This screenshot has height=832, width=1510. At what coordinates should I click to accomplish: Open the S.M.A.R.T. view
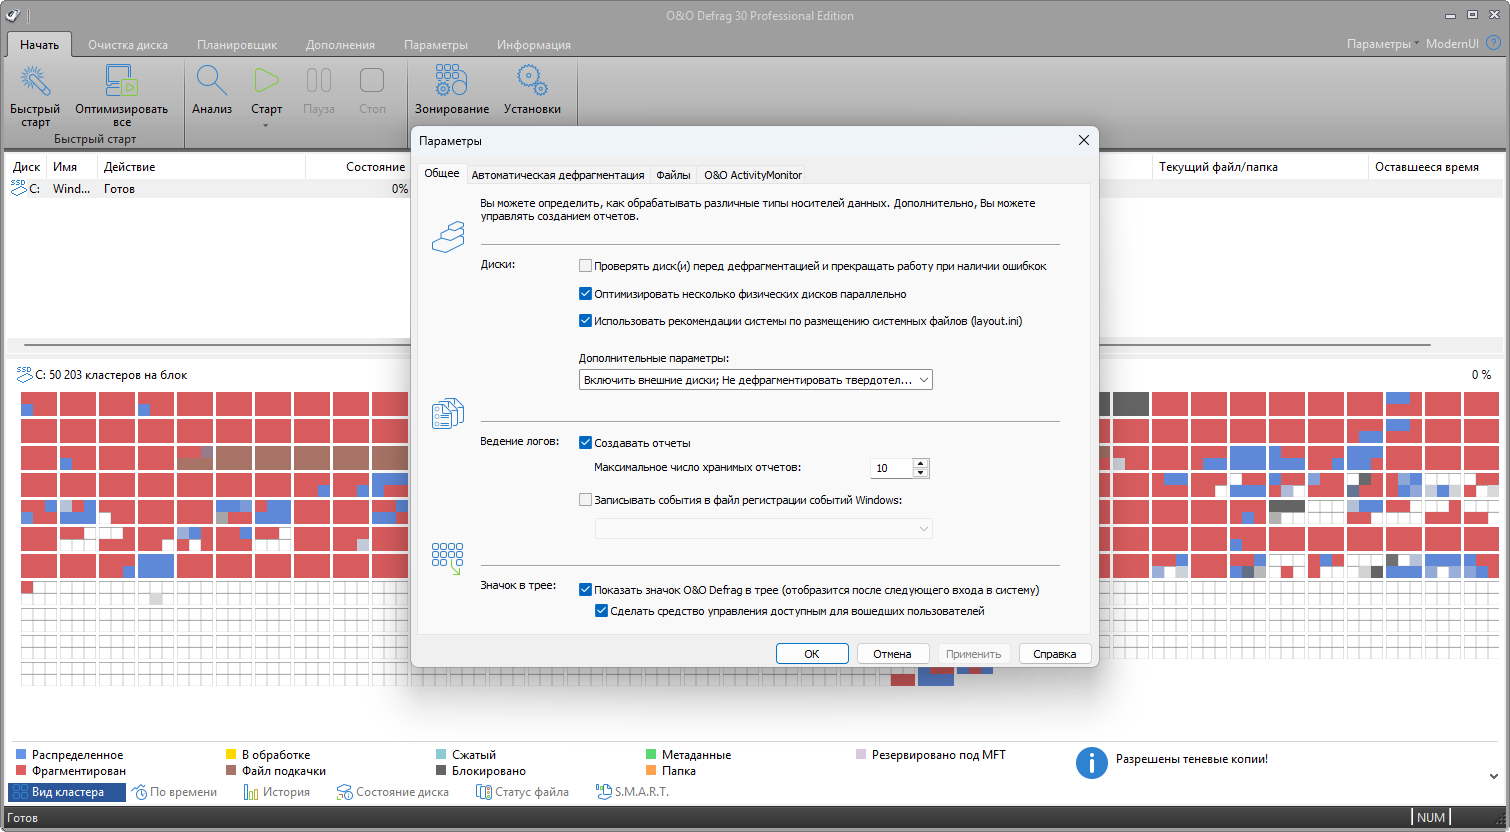pyautogui.click(x=633, y=792)
